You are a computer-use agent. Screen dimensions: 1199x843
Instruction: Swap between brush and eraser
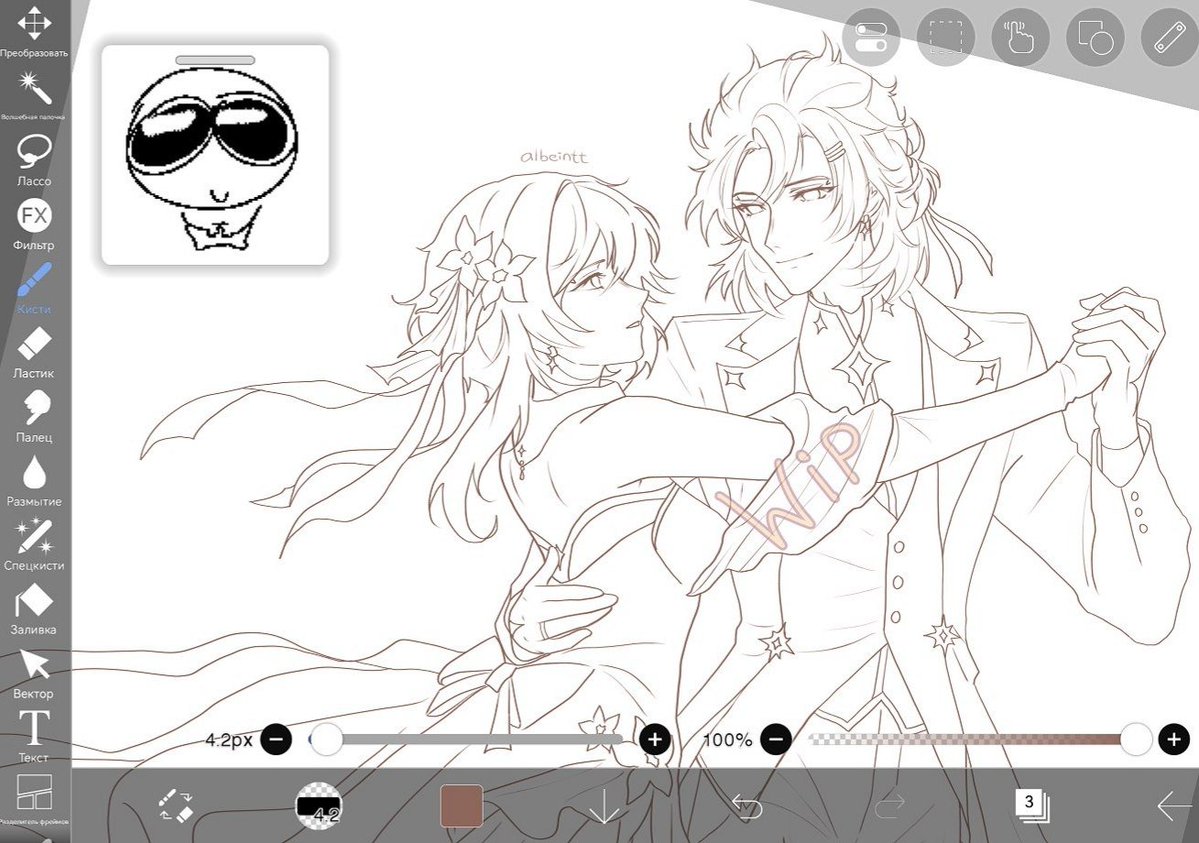pos(176,805)
